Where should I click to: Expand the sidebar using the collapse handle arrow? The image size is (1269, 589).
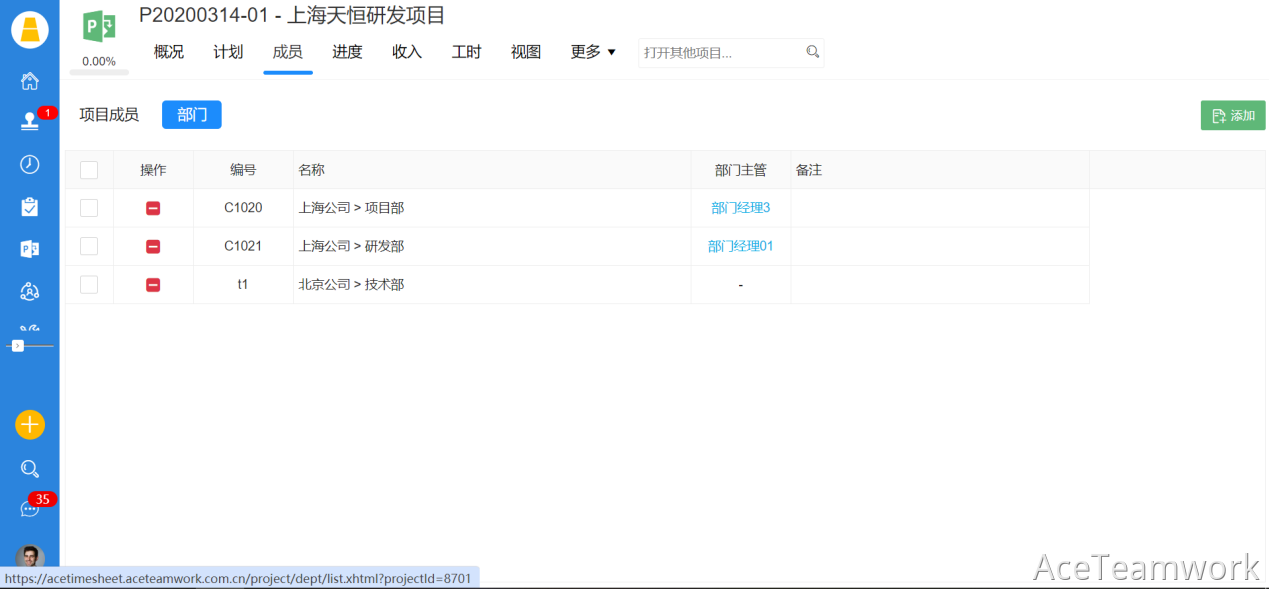coord(18,345)
